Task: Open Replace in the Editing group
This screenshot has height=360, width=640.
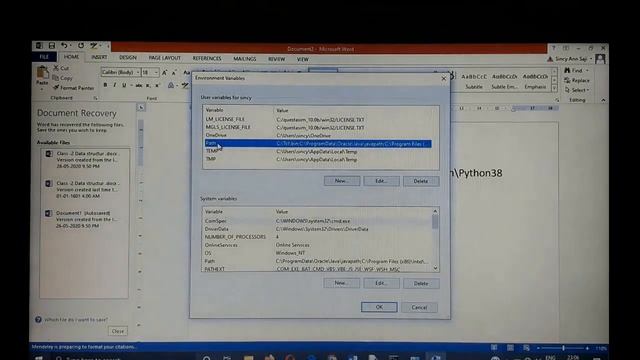Action: (576, 80)
